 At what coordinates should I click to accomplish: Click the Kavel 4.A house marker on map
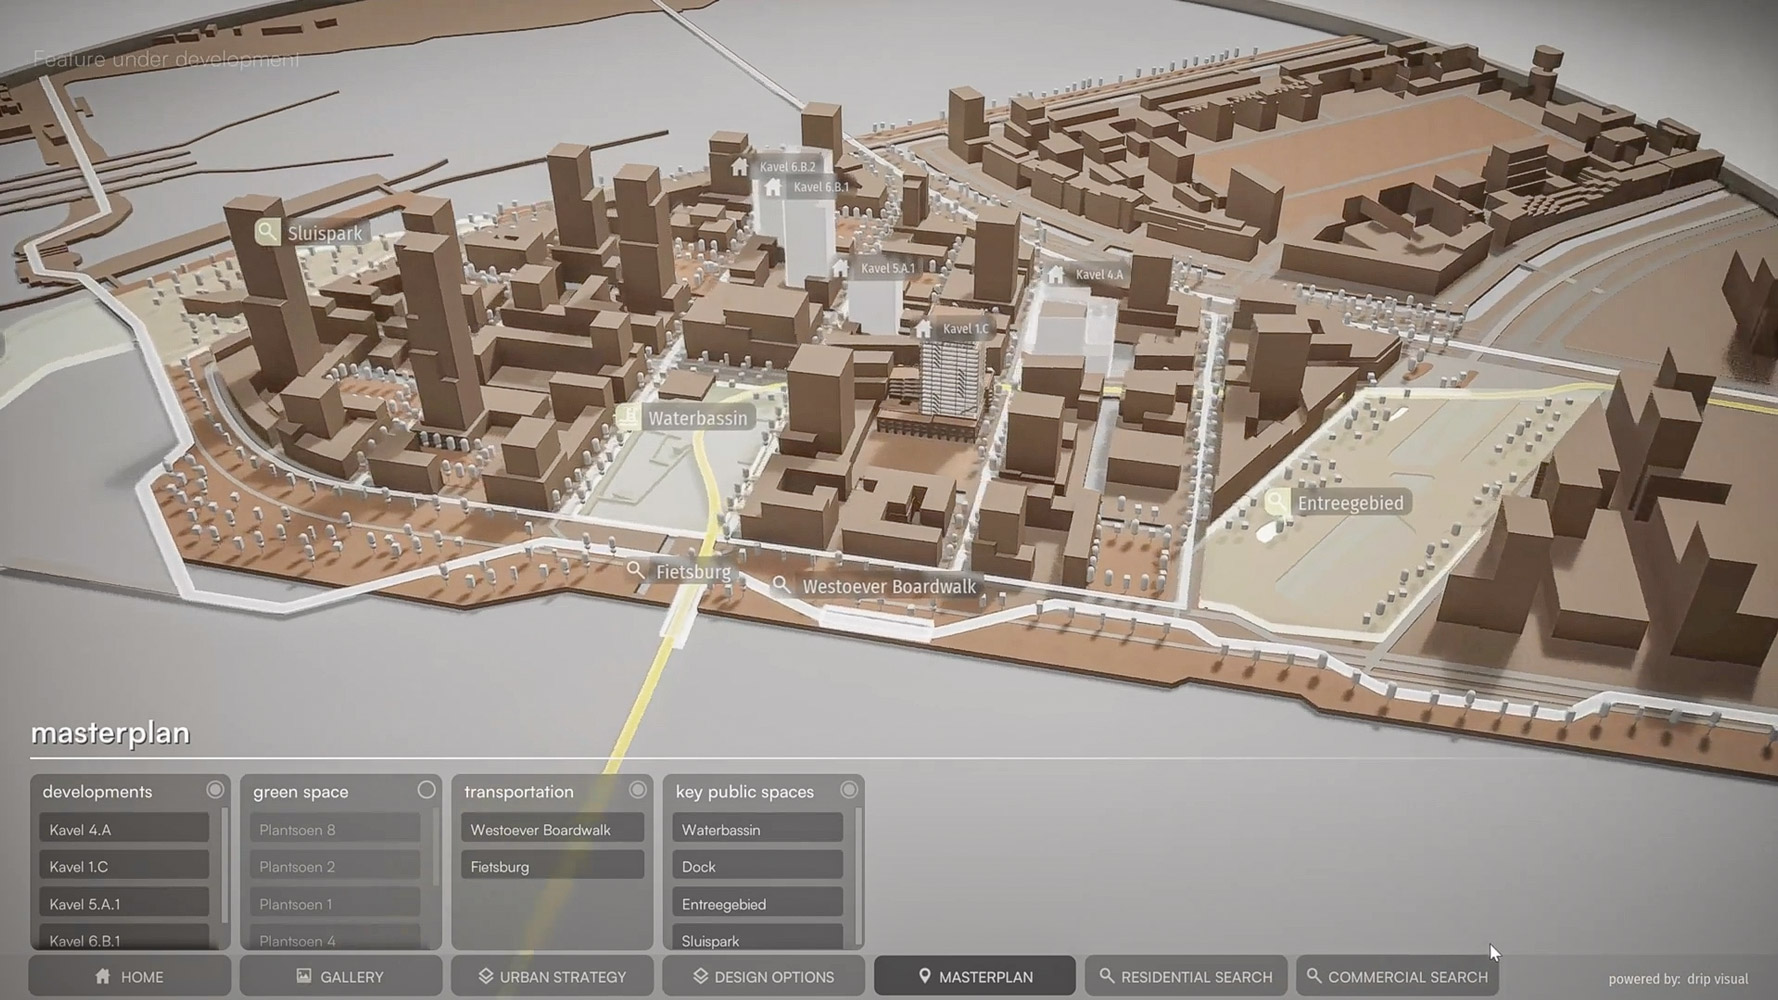(1057, 274)
